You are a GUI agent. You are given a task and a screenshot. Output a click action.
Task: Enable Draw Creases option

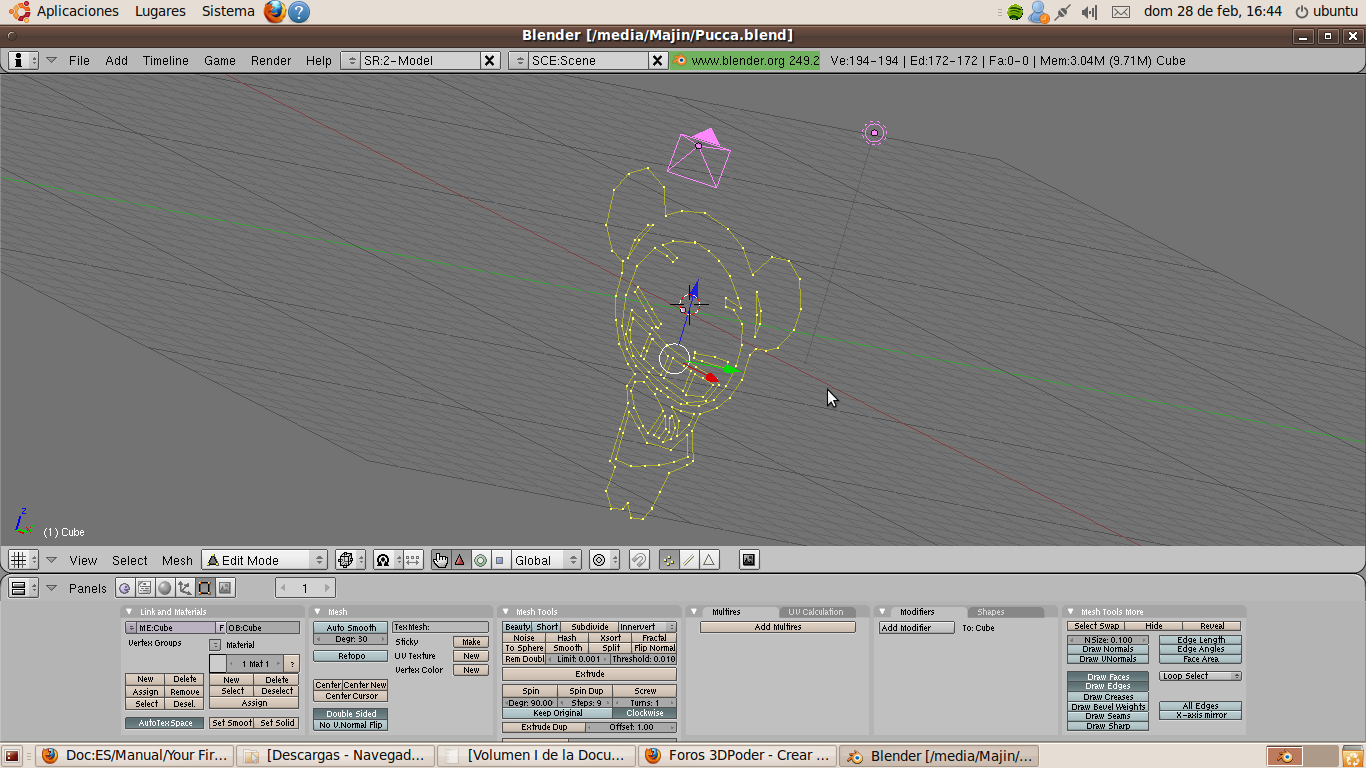click(1108, 697)
